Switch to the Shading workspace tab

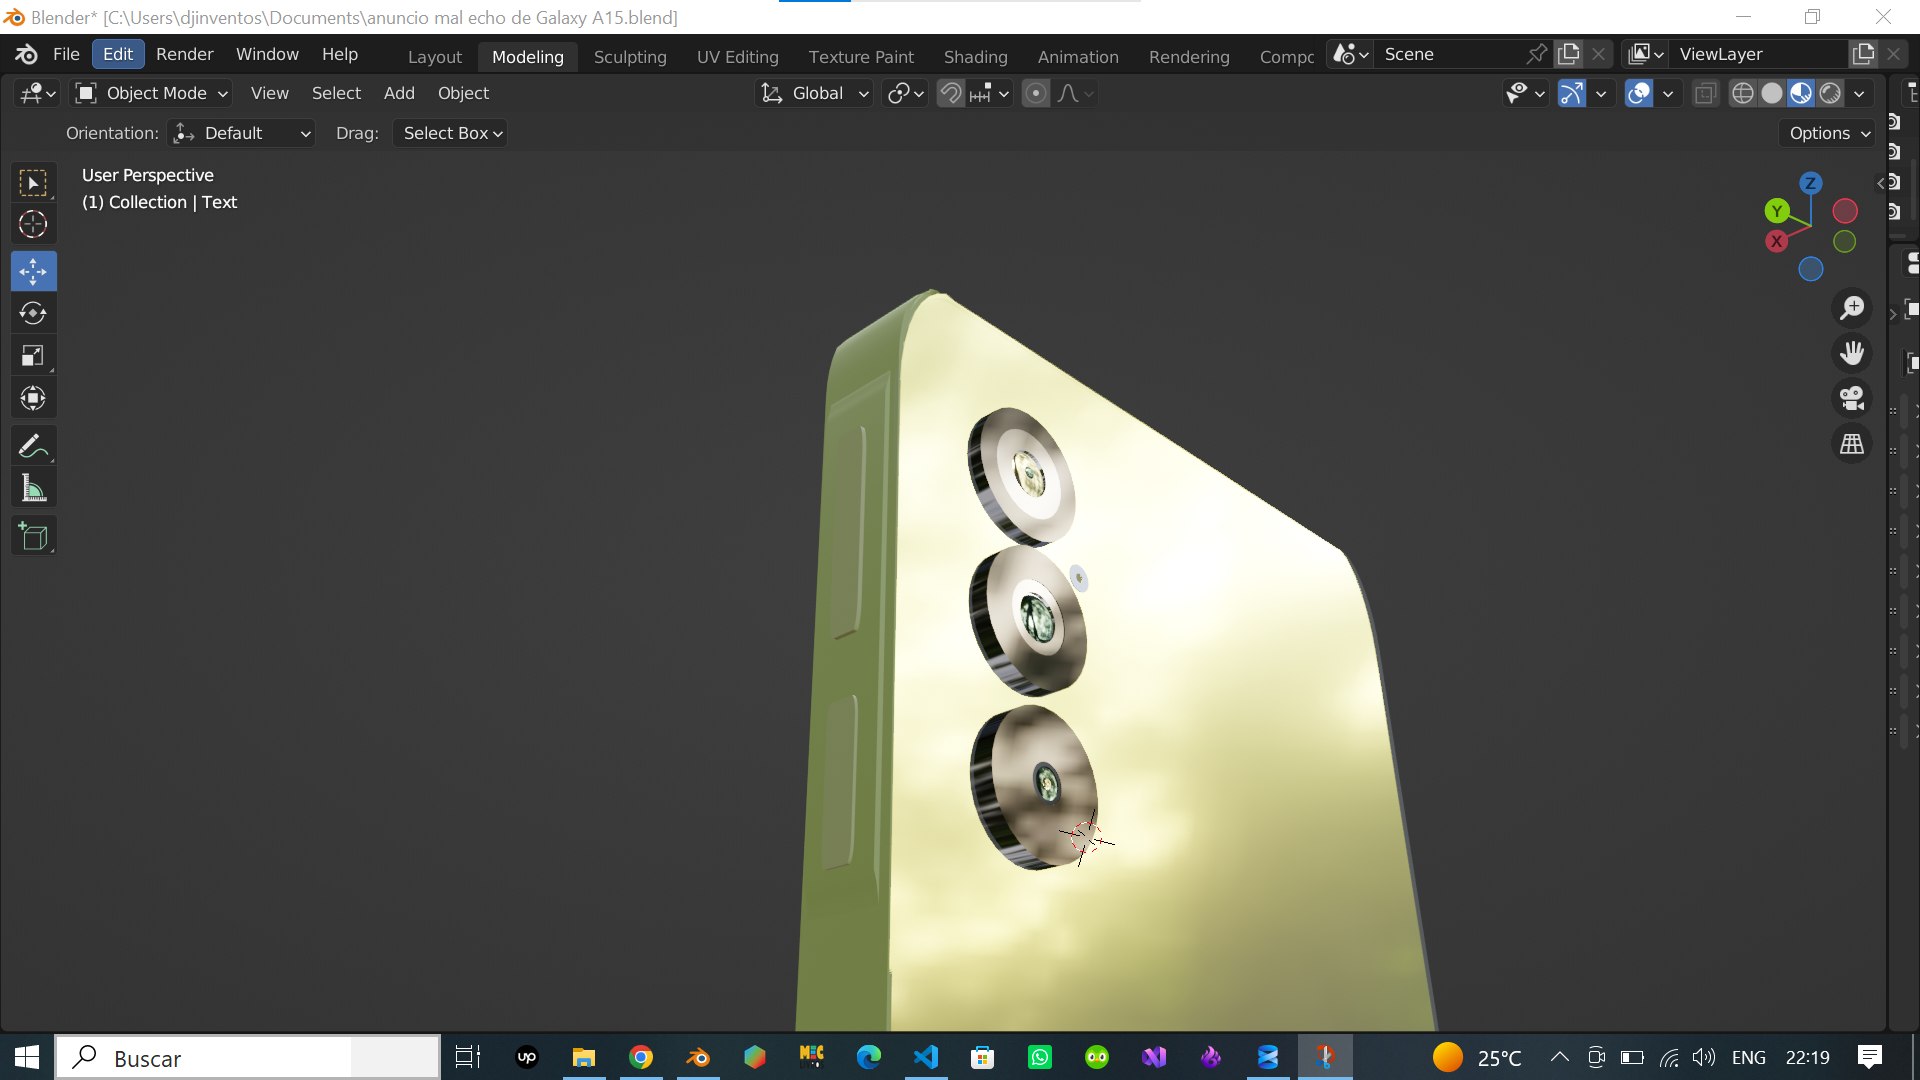[x=975, y=57]
